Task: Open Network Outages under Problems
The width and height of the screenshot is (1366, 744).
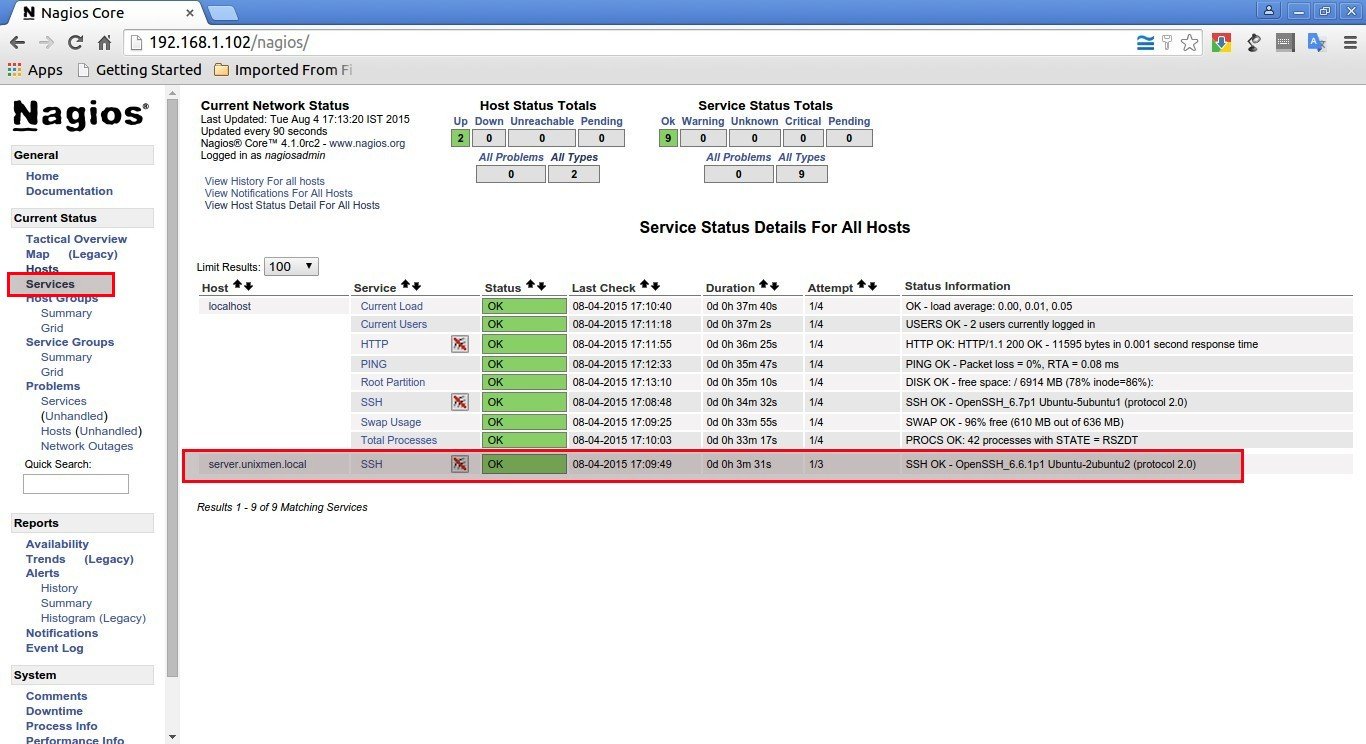Action: point(87,446)
